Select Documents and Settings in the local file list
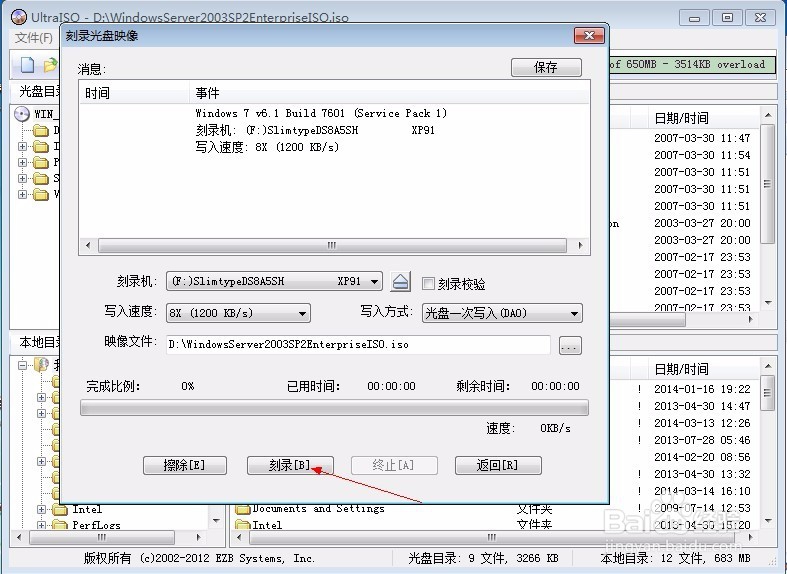Viewport: 787px width, 574px height. click(318, 508)
